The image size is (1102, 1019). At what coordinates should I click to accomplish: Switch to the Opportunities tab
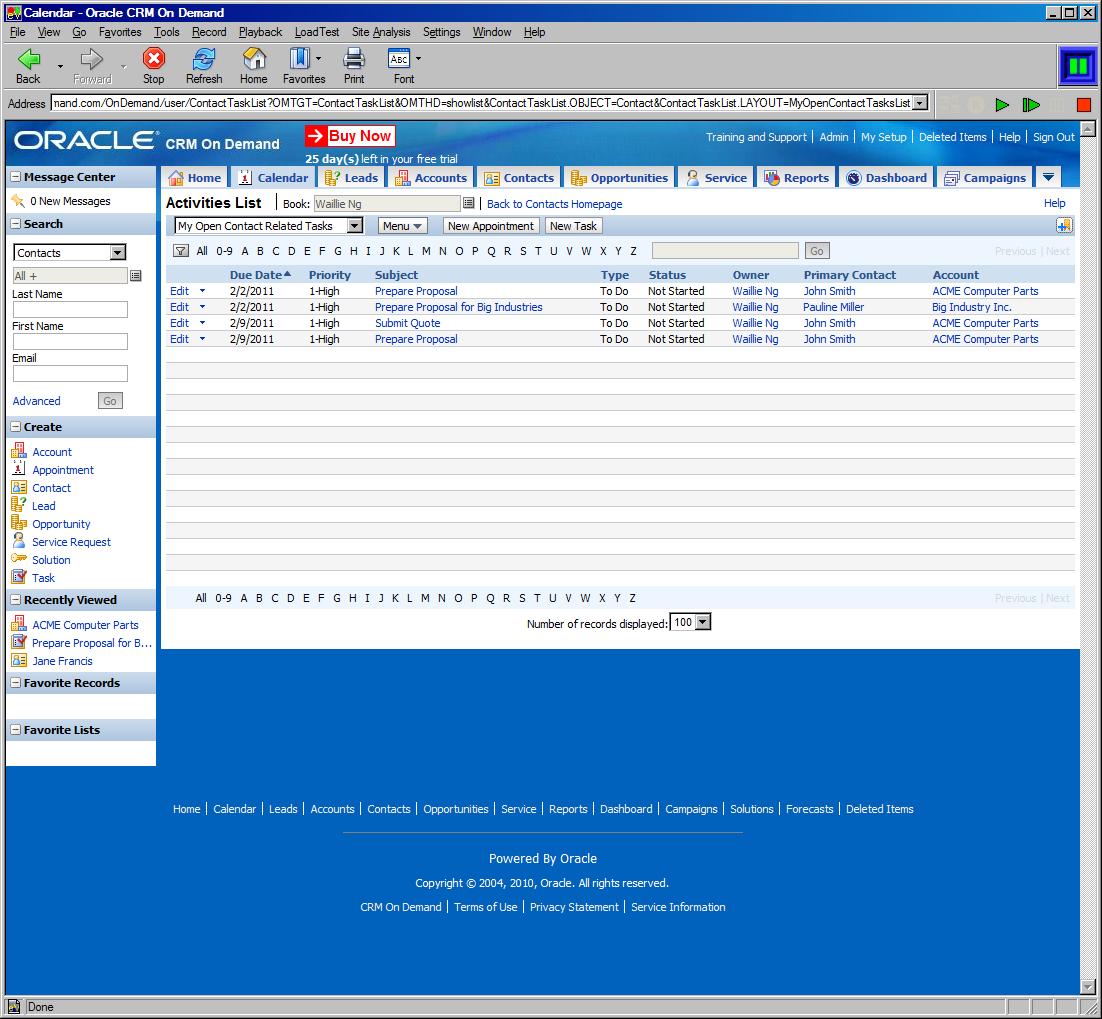[620, 178]
